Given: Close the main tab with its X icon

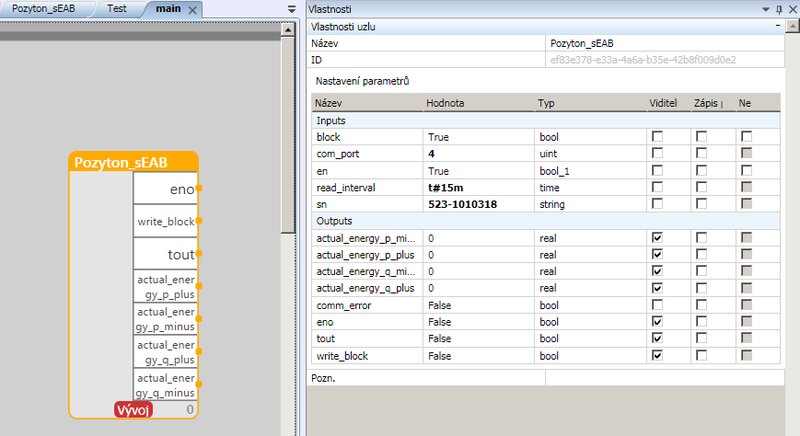Looking at the screenshot, I should click(x=193, y=9).
